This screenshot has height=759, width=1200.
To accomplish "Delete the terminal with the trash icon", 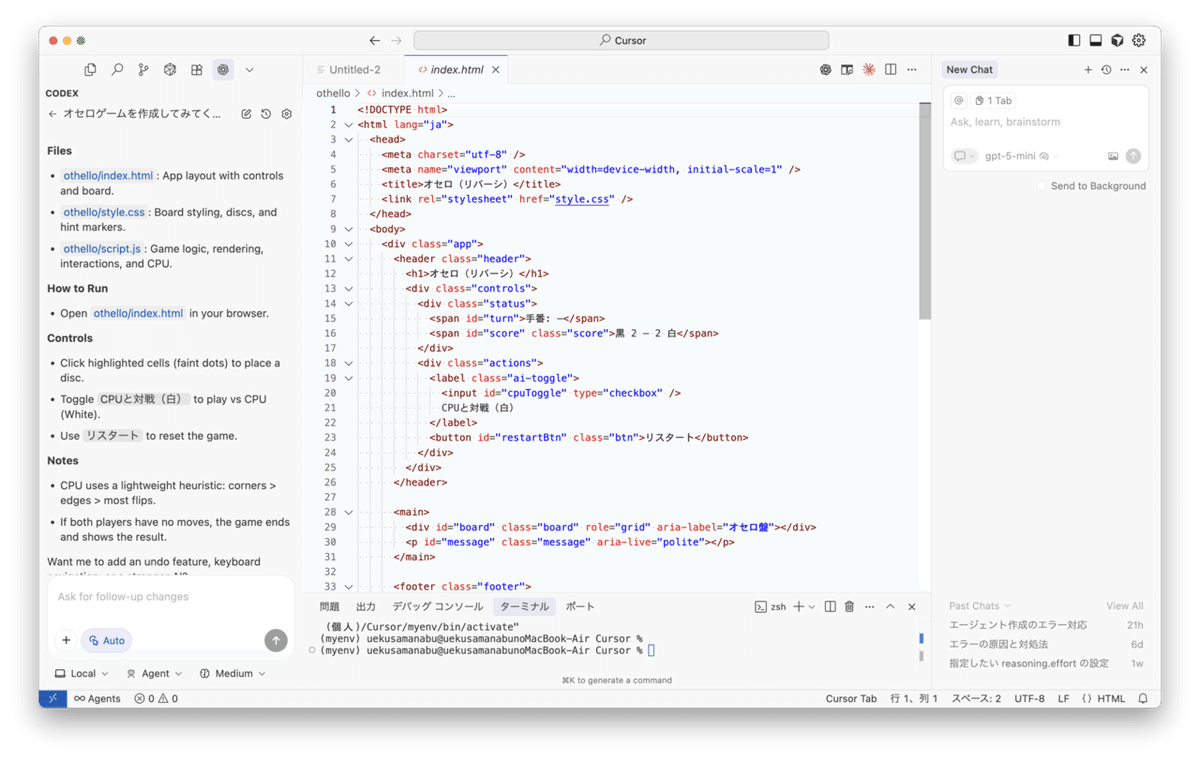I will tap(848, 606).
